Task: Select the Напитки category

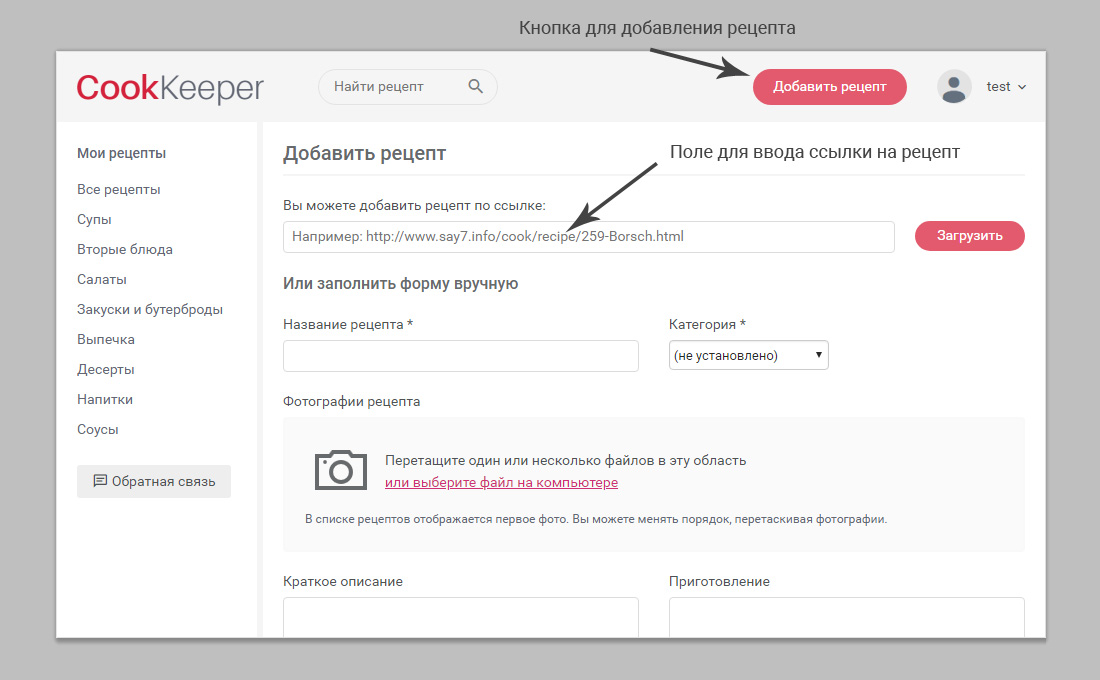Action: [x=105, y=399]
